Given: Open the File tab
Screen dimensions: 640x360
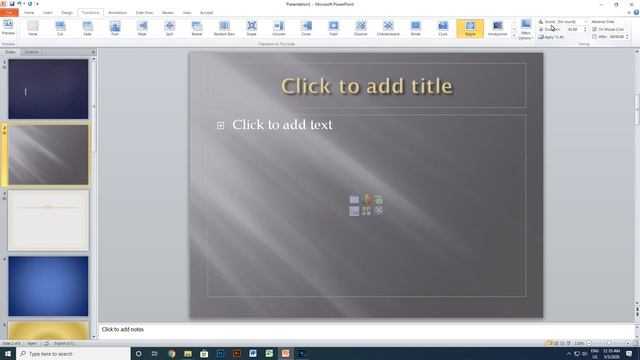Looking at the screenshot, I should (x=9, y=13).
